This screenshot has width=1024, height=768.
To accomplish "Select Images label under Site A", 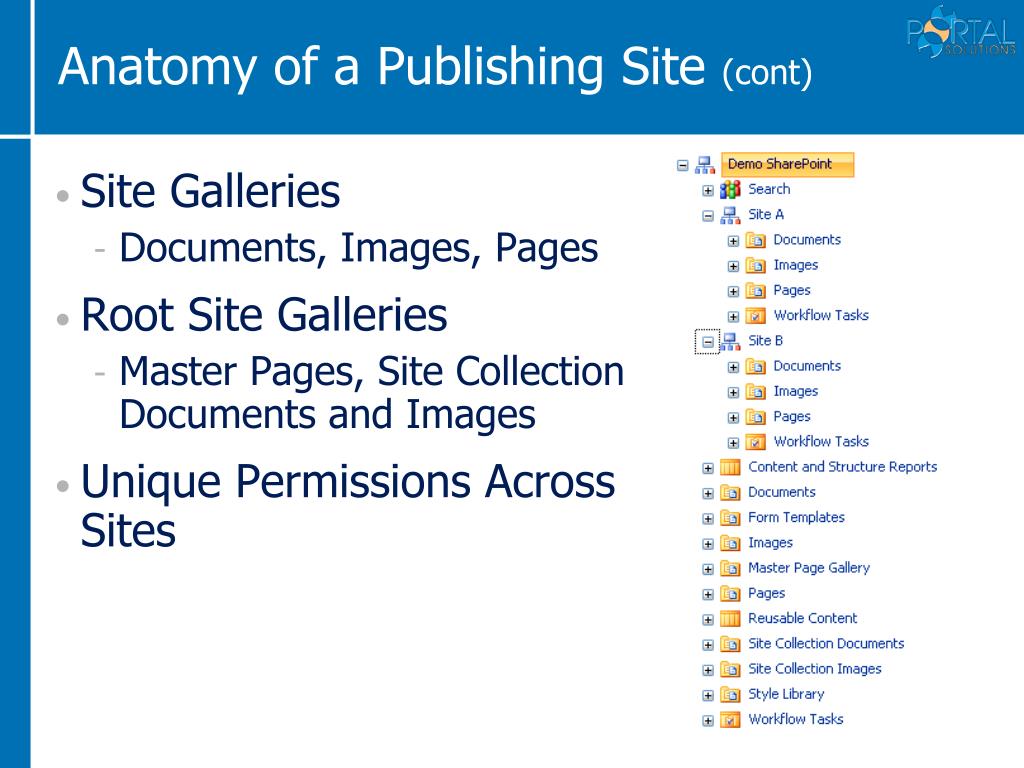I will point(796,265).
